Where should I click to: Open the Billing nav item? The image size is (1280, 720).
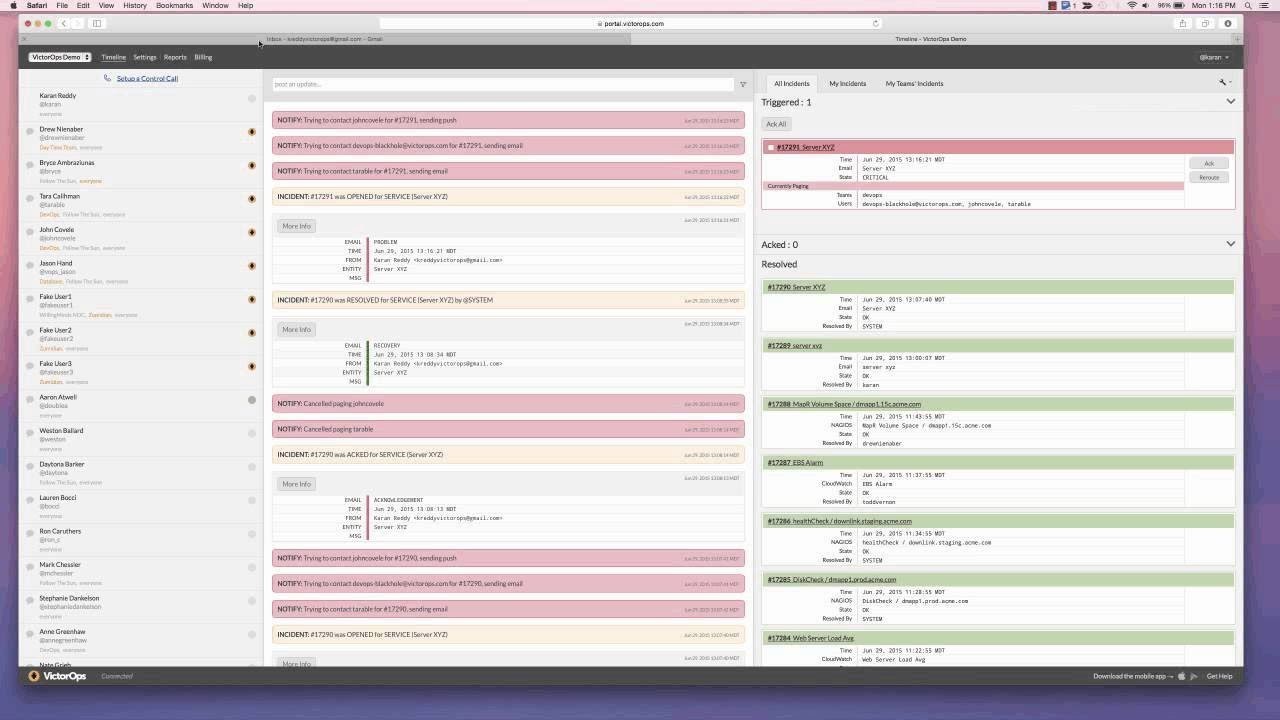coord(203,57)
